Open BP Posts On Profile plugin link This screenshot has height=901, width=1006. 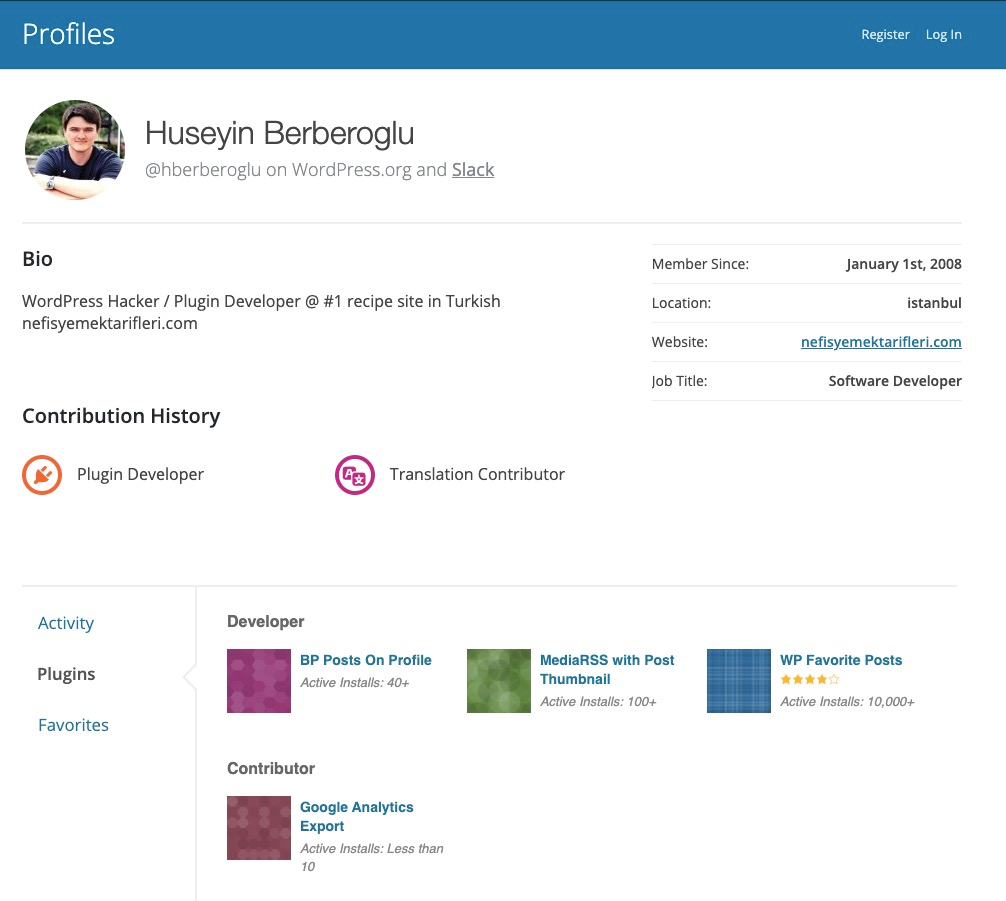[366, 660]
